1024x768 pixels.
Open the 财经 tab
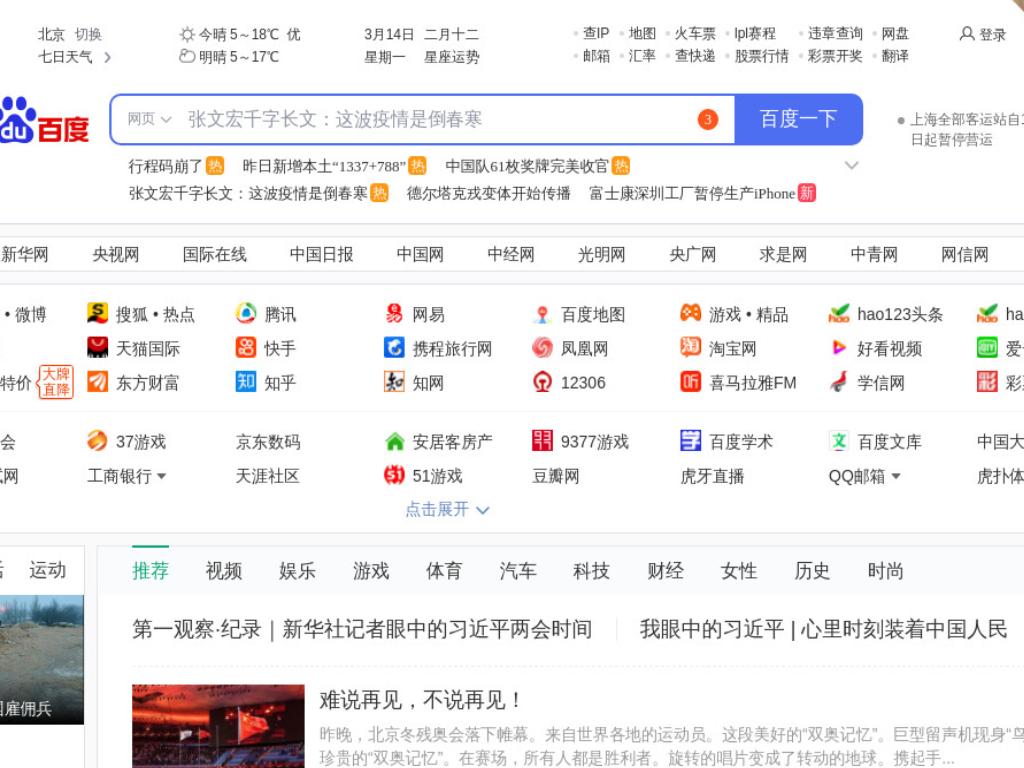click(665, 571)
